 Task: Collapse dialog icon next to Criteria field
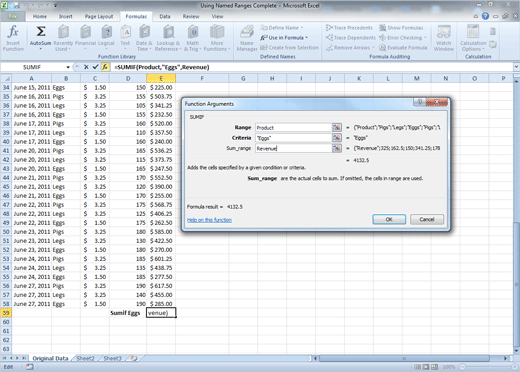pyautogui.click(x=337, y=138)
